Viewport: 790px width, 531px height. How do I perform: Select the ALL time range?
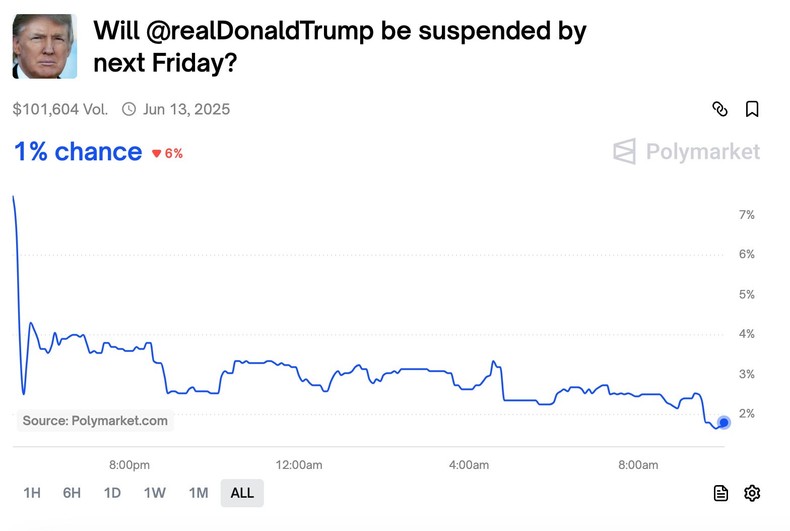point(242,492)
